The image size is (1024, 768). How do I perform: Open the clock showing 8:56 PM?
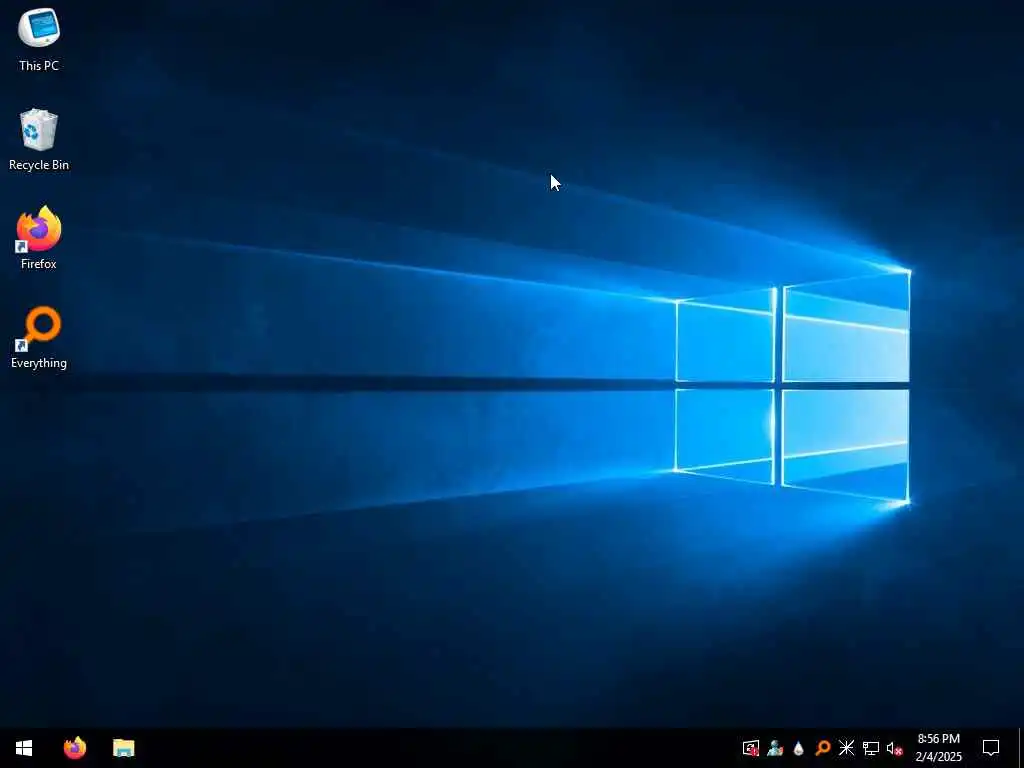(x=938, y=748)
